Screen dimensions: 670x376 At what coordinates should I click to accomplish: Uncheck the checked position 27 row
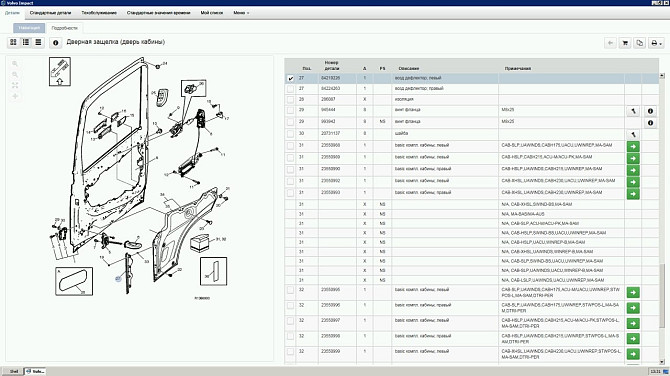(291, 79)
